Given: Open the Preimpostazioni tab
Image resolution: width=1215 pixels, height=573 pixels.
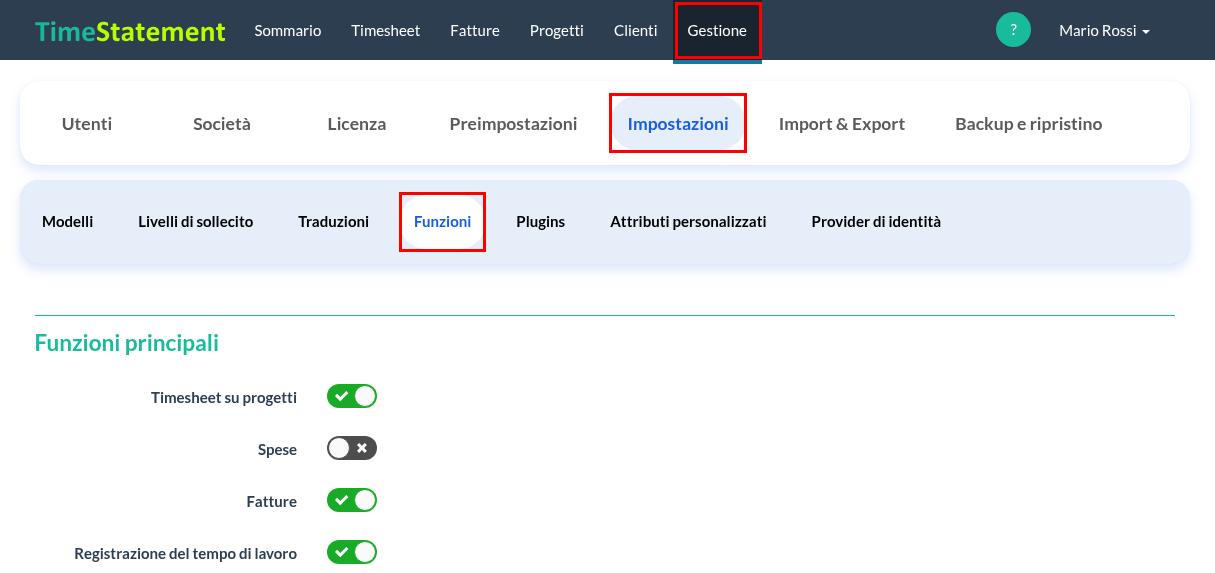Looking at the screenshot, I should pyautogui.click(x=513, y=124).
